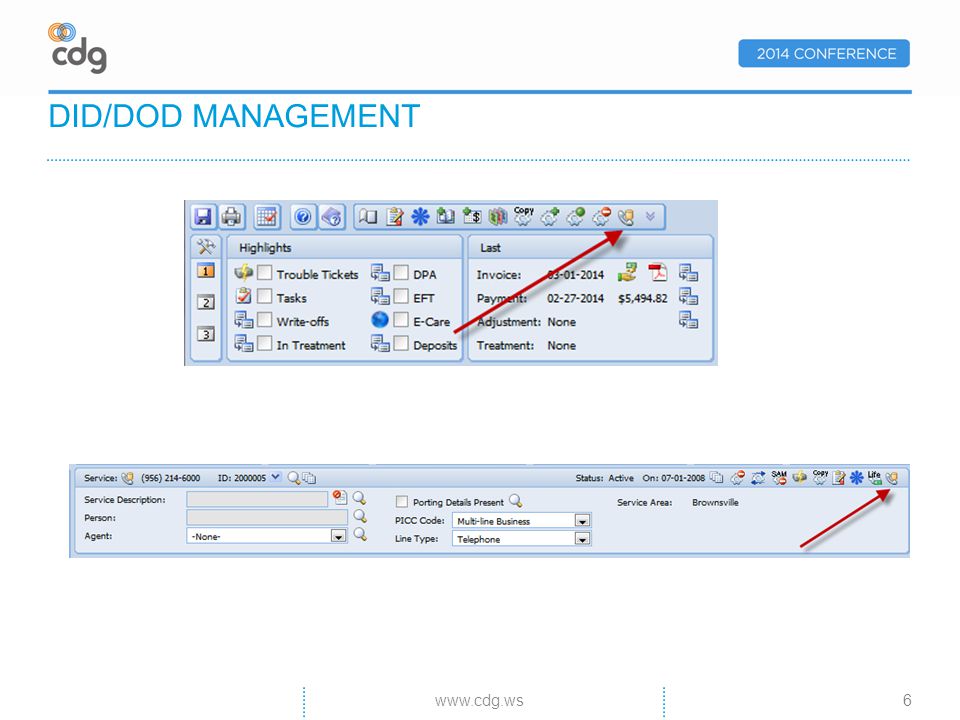Click the gear with red minus icon in top toolbar

601,216
